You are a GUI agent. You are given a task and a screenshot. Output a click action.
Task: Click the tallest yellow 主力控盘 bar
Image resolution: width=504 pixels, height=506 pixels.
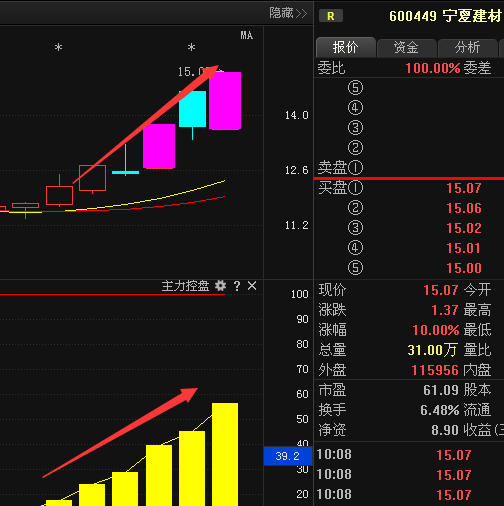pyautogui.click(x=225, y=454)
